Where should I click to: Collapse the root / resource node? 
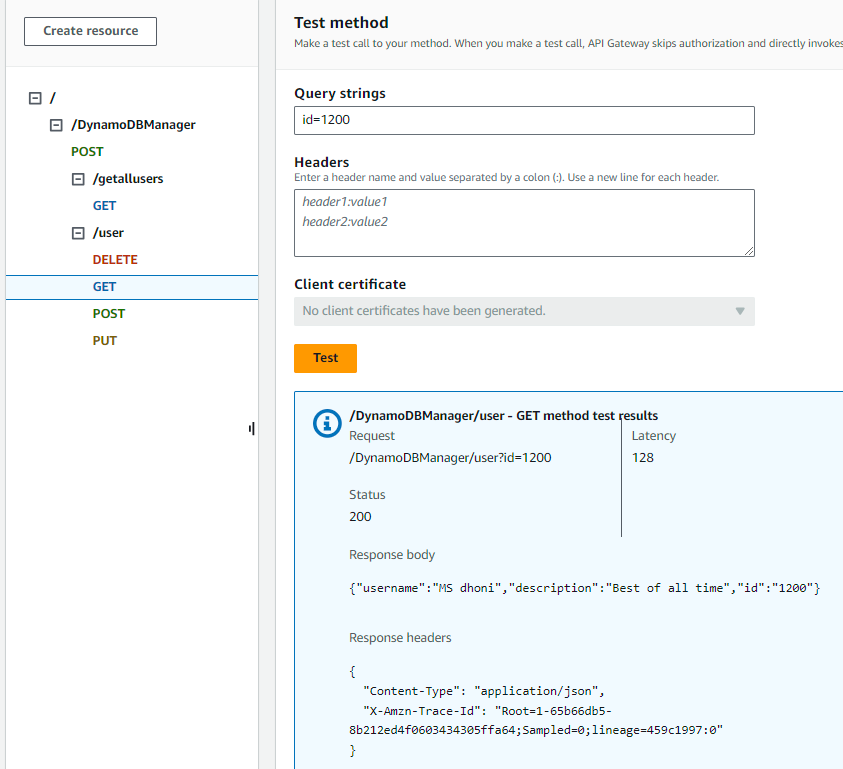(36, 98)
